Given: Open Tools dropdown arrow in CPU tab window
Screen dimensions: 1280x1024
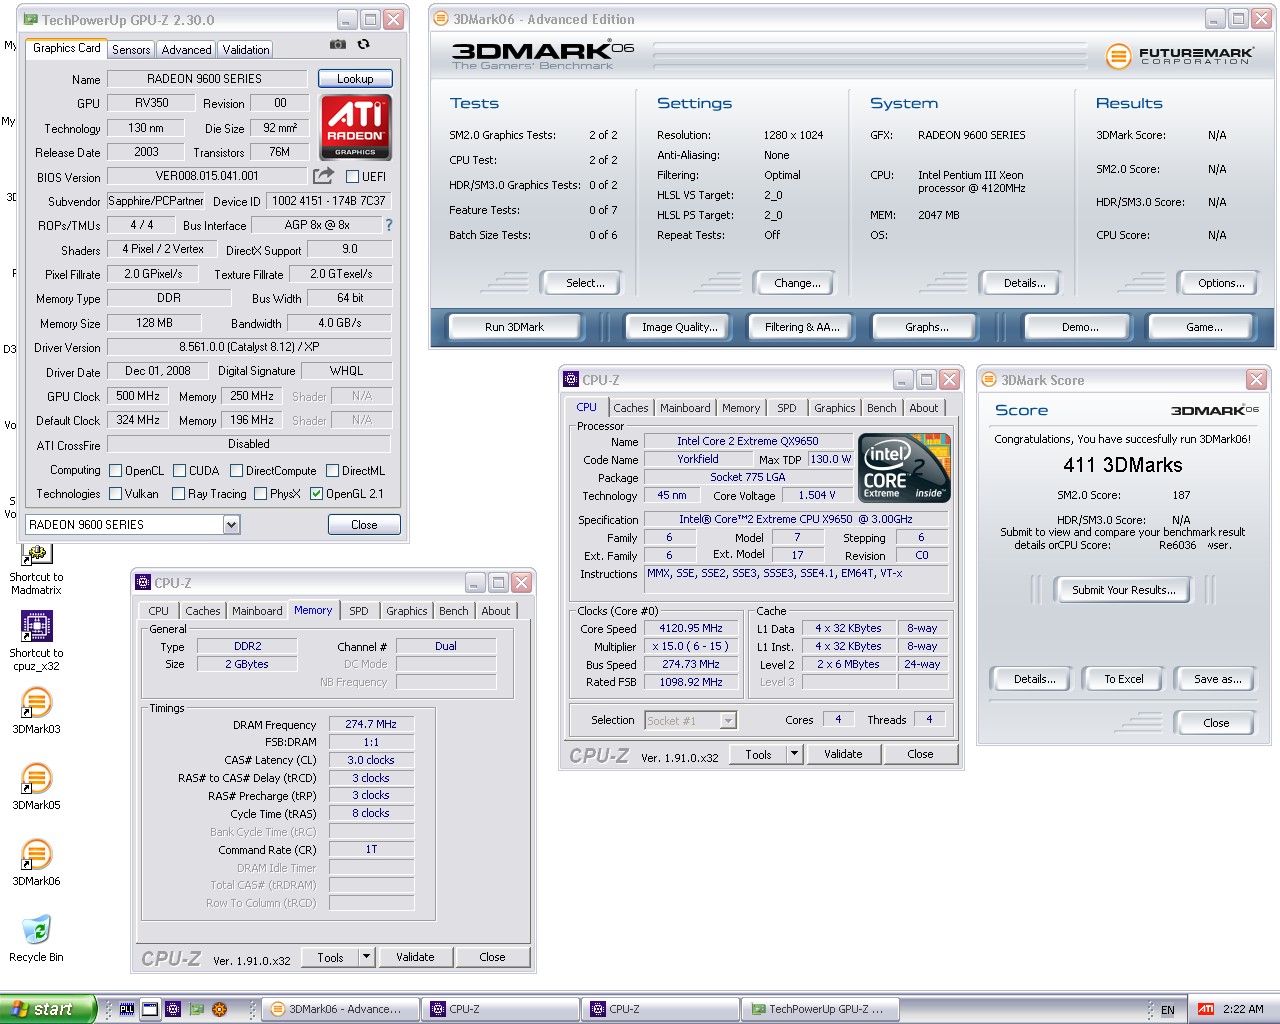Looking at the screenshot, I should coord(794,754).
